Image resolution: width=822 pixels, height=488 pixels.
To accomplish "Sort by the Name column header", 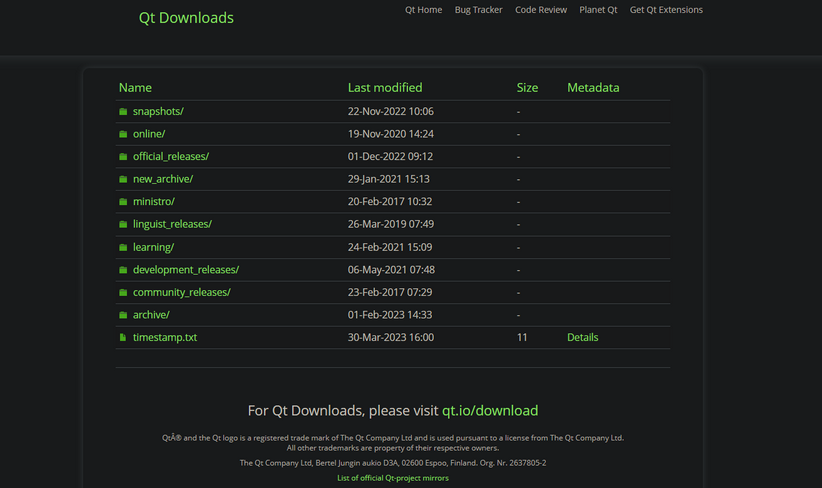I will click(x=135, y=88).
